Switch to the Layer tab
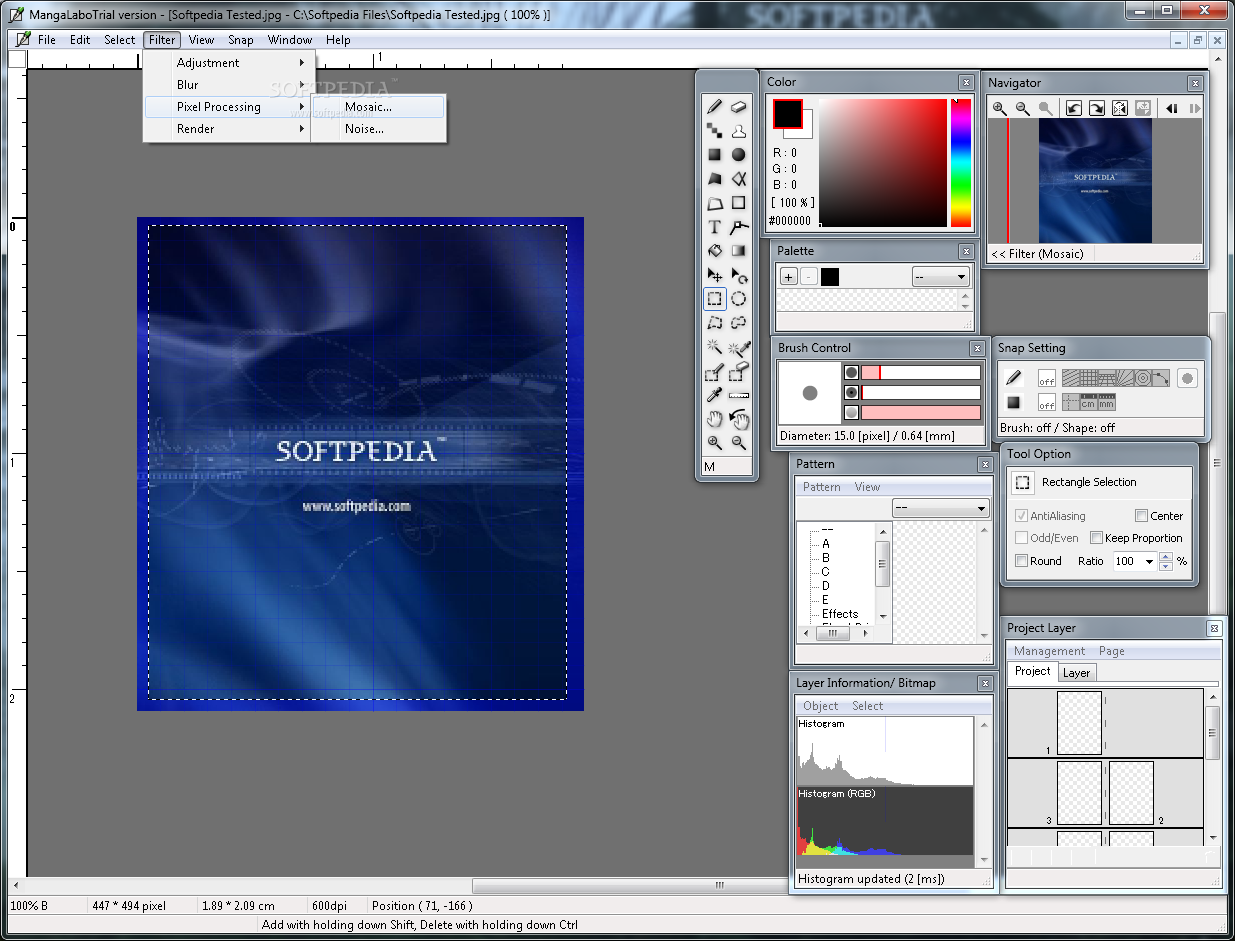Viewport: 1235px width, 941px height. click(1076, 673)
